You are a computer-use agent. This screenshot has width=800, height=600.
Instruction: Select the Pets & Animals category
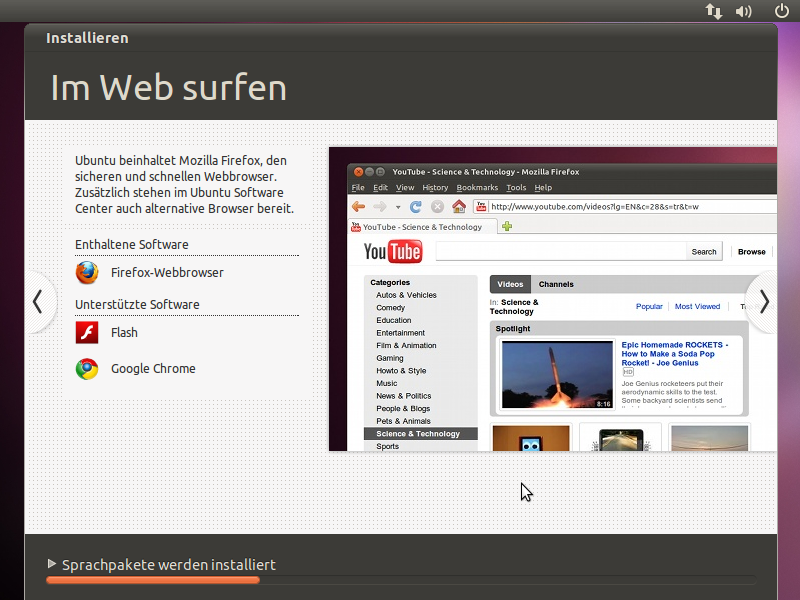pos(403,421)
